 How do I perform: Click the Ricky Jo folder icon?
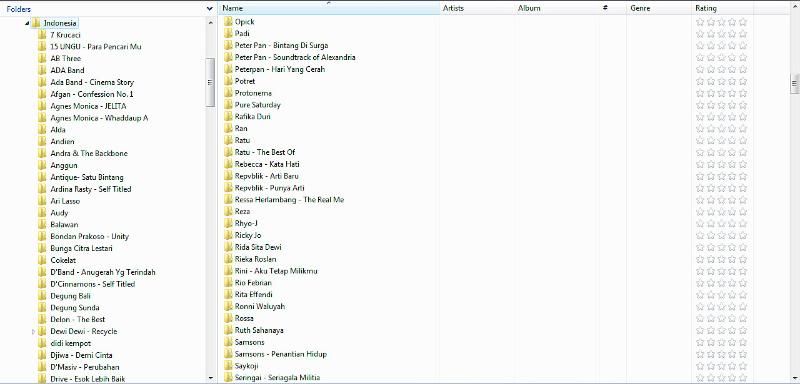click(x=228, y=235)
